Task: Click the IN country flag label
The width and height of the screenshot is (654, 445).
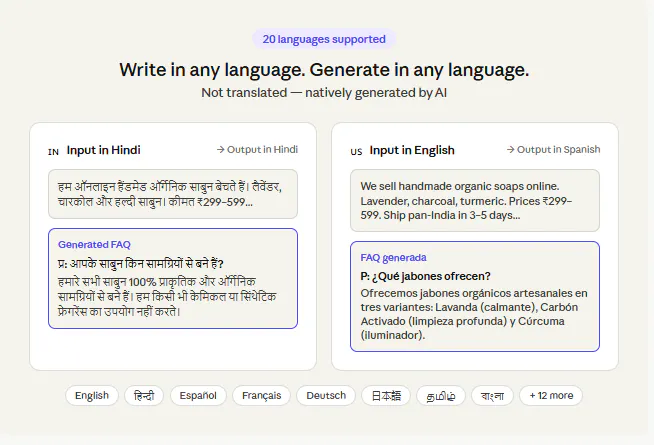Action: pyautogui.click(x=53, y=152)
